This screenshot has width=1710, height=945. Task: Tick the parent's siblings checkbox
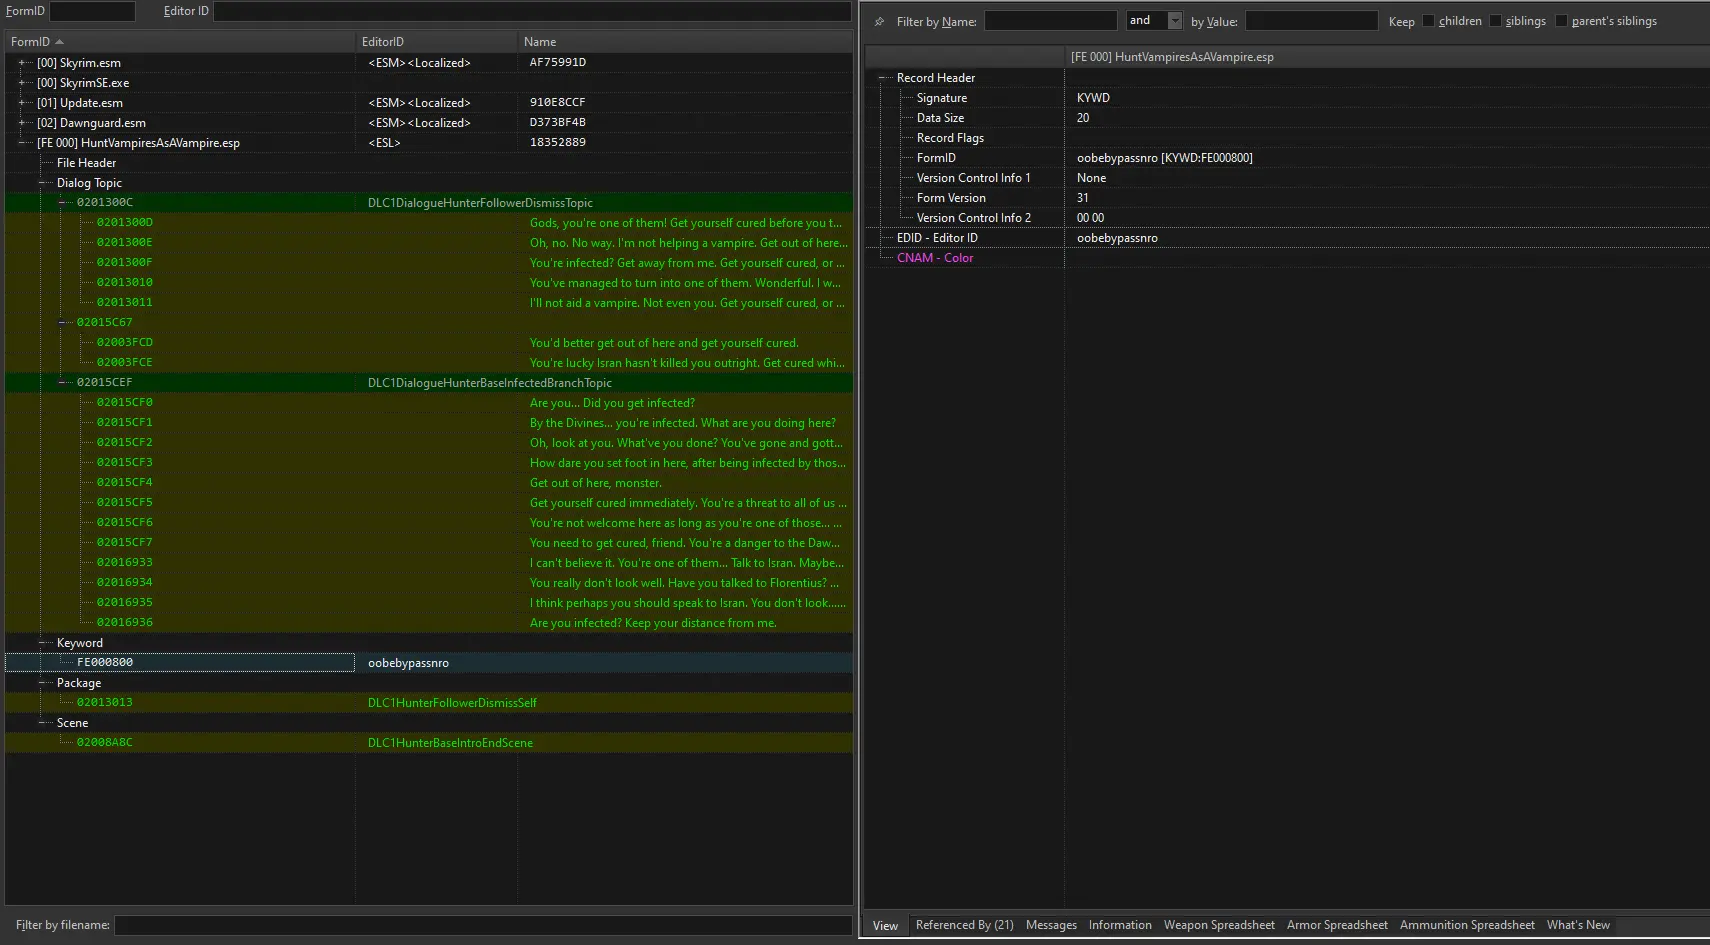click(1561, 21)
